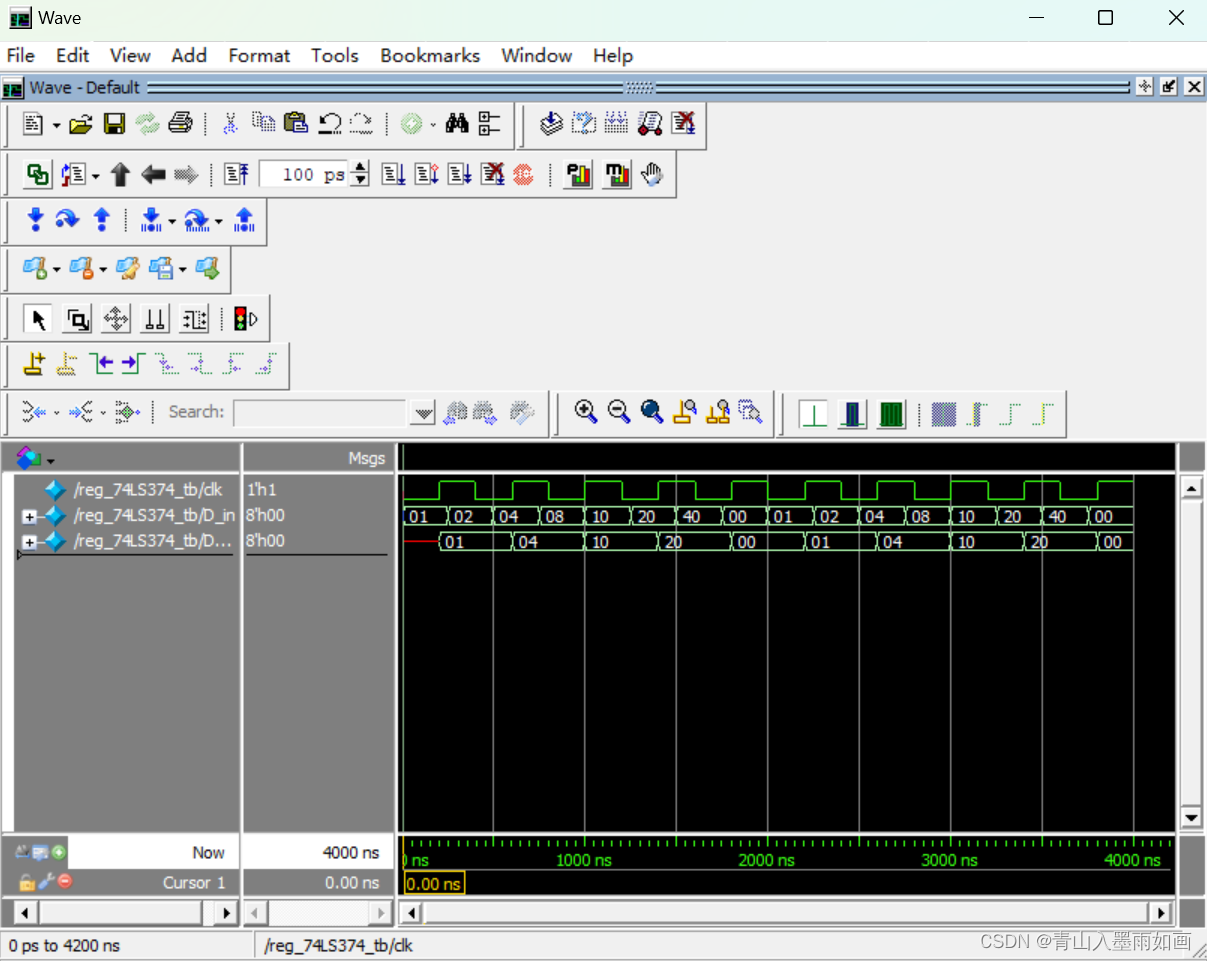Paste from the clipboard icon in the toolbar
Image resolution: width=1207 pixels, height=961 pixels.
pyautogui.click(x=296, y=124)
